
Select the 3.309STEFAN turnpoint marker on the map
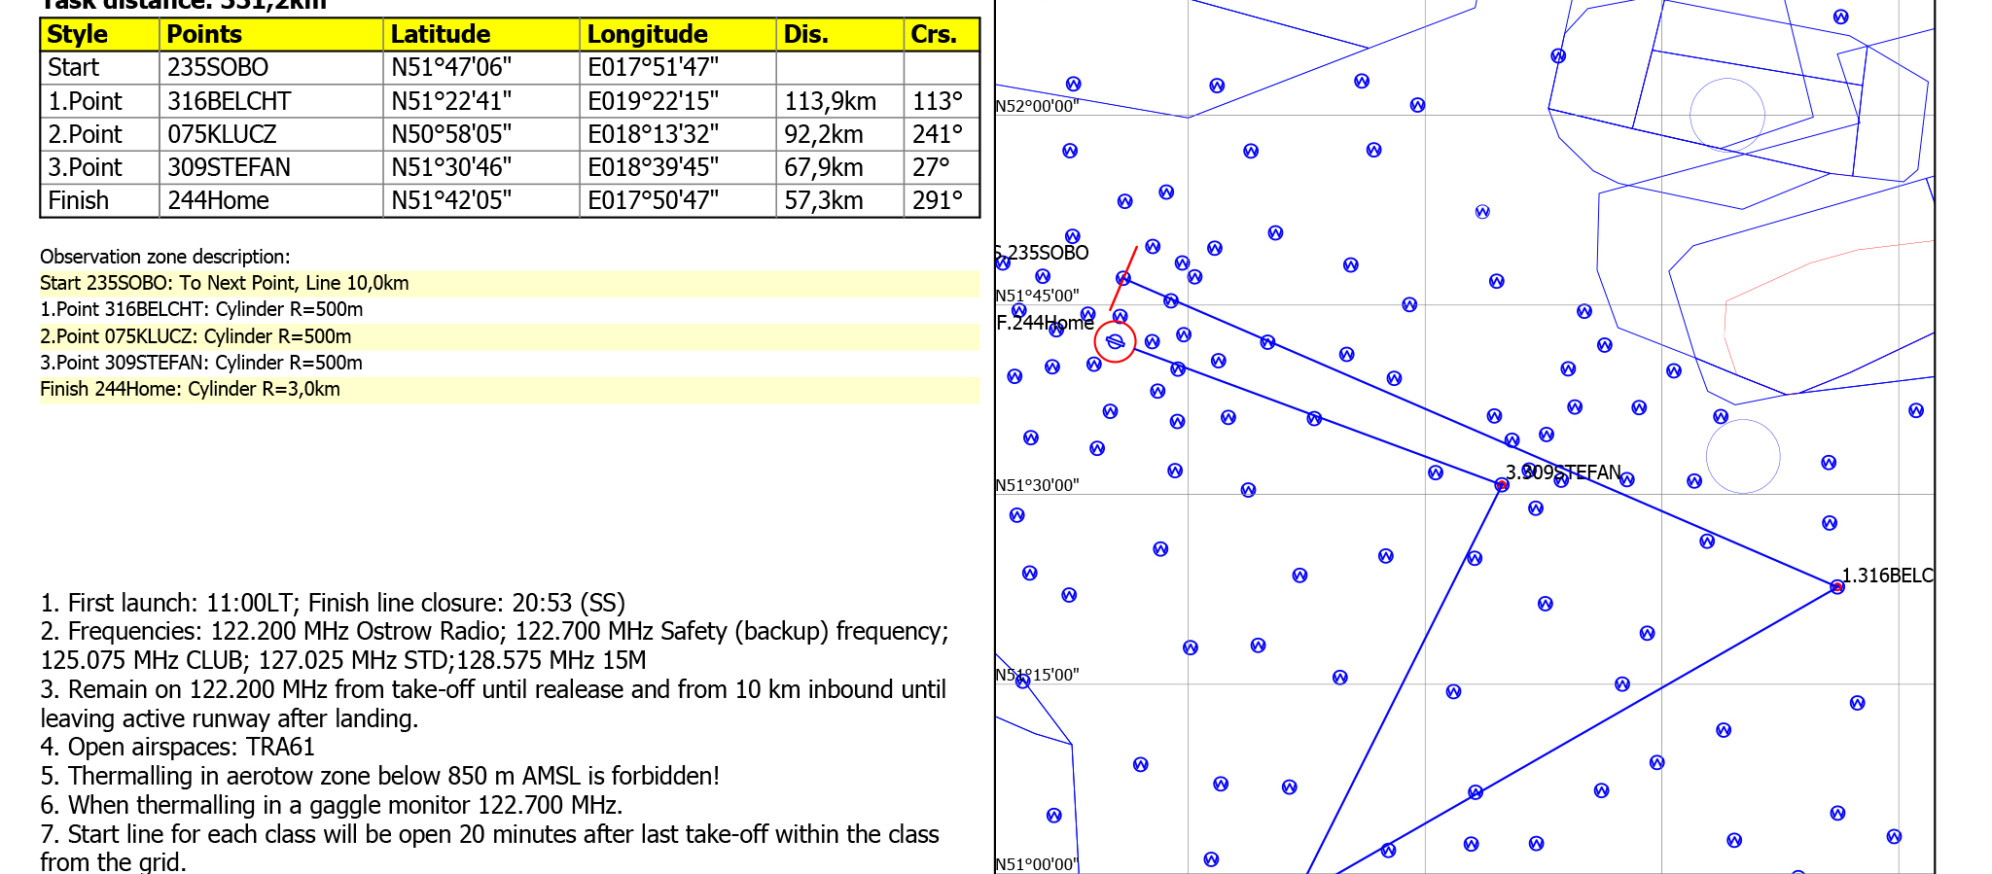click(1501, 485)
